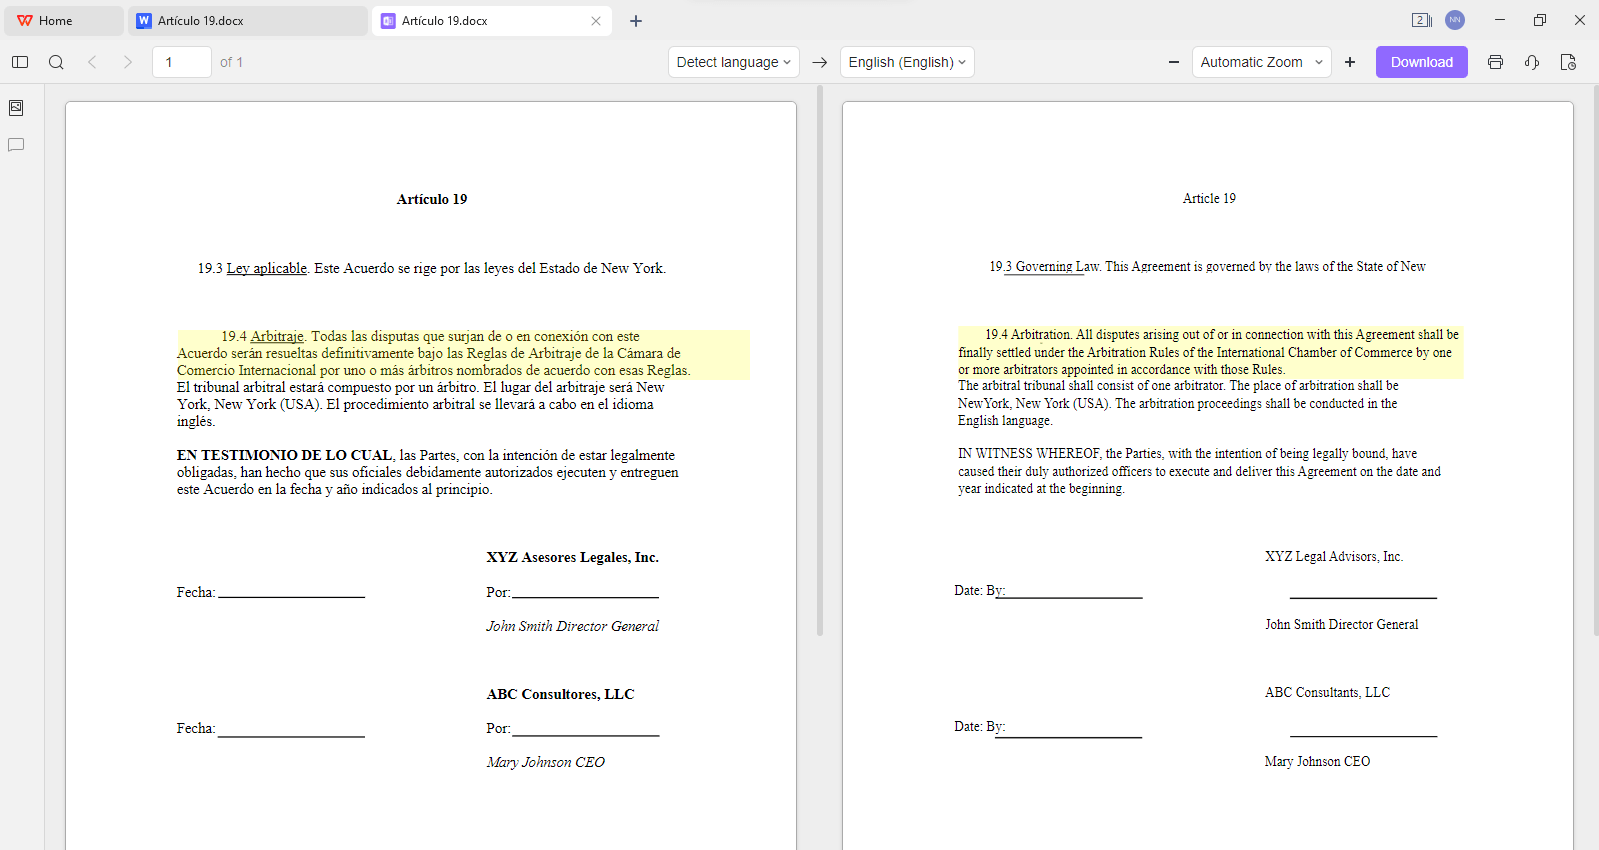Go to the previous page arrow
The width and height of the screenshot is (1599, 850).
pyautogui.click(x=92, y=62)
